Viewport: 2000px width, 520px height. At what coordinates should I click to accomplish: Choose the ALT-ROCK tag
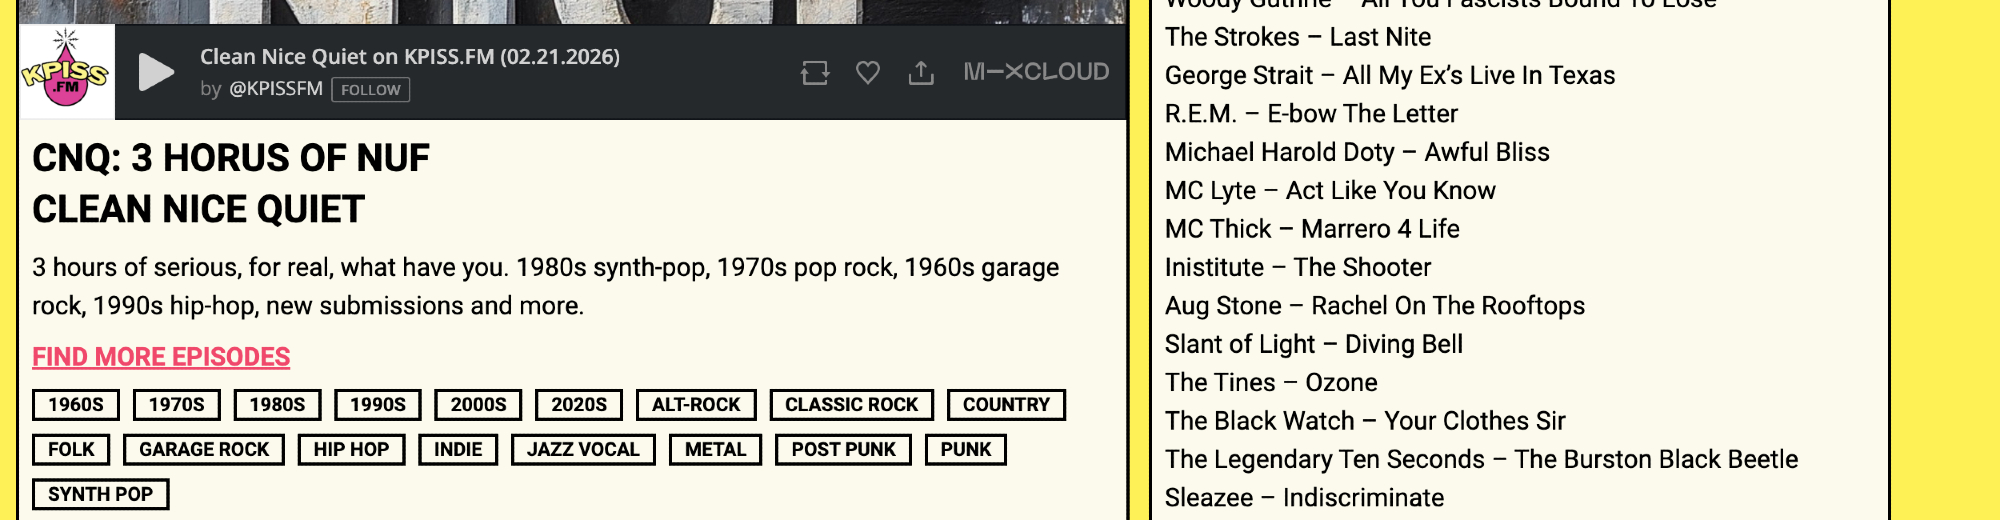coord(696,405)
